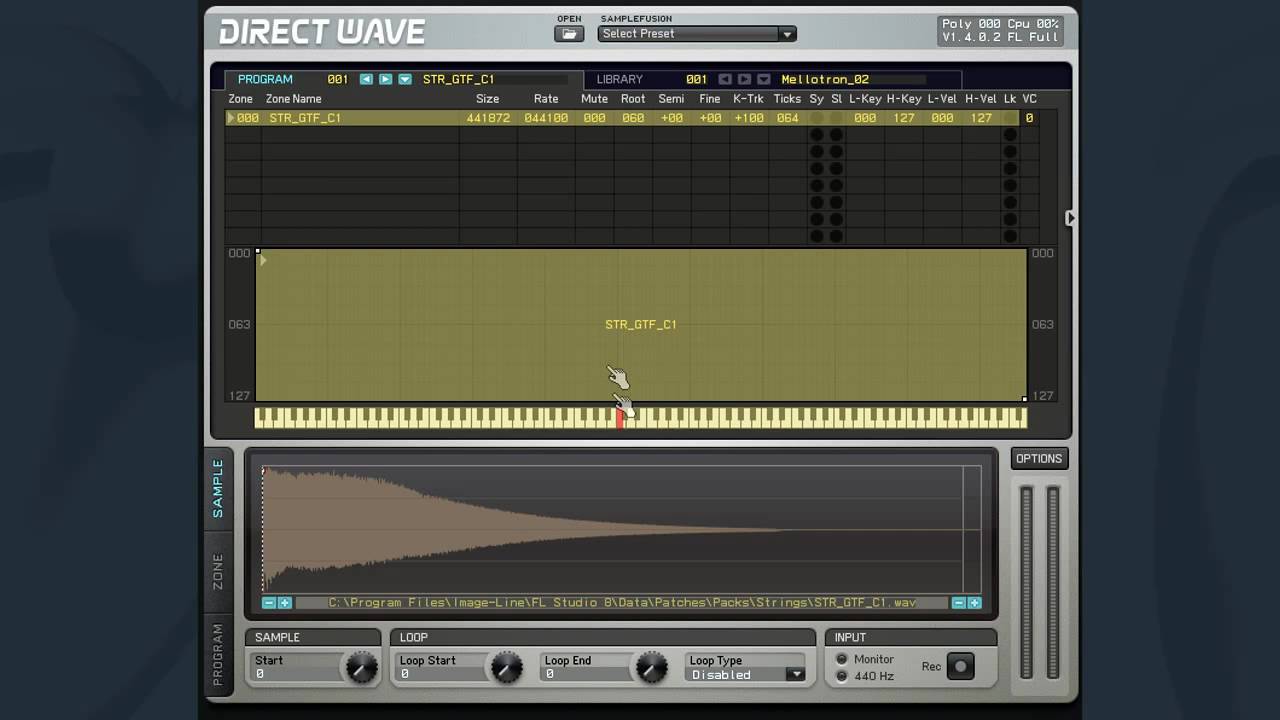Go to the next library entry with the right arrow
Image resolution: width=1280 pixels, height=720 pixels.
(744, 79)
